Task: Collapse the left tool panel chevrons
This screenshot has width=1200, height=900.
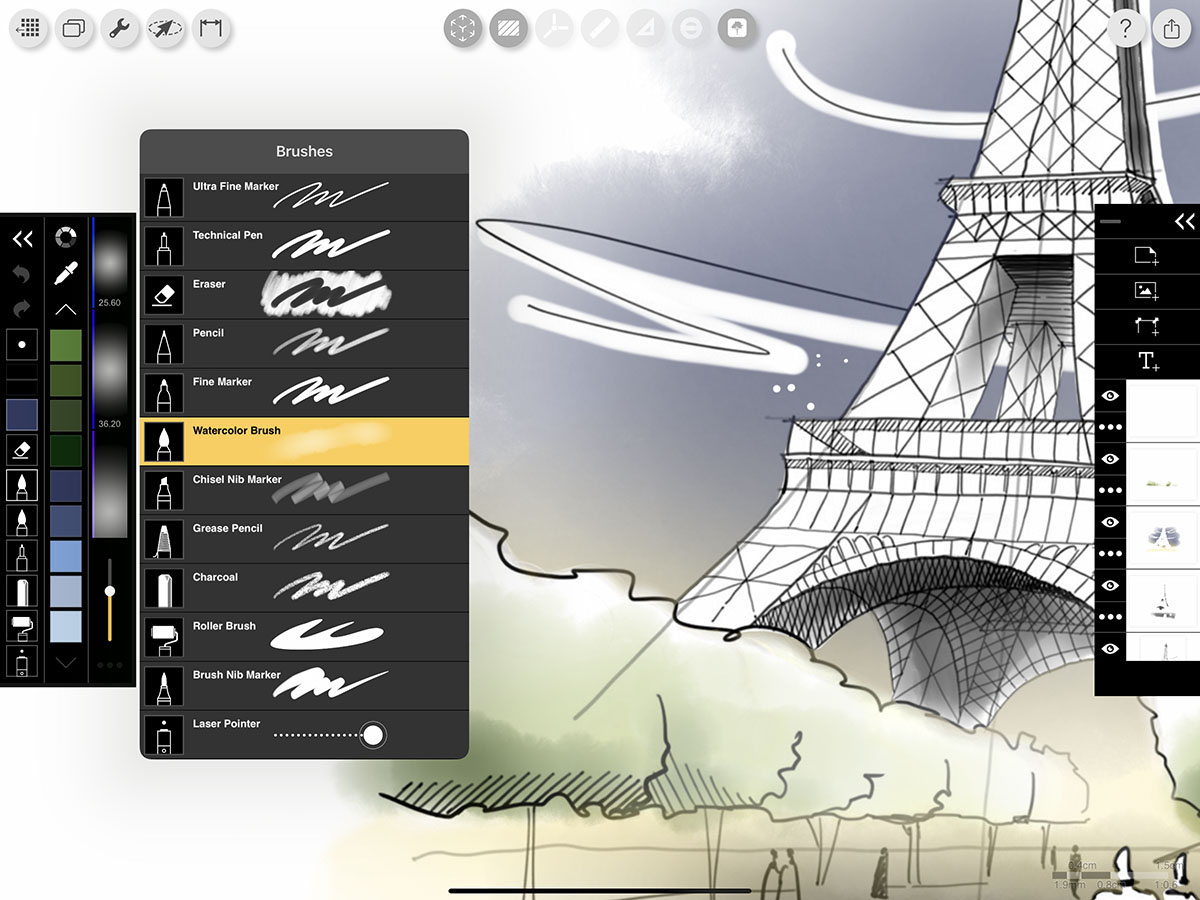Action: pyautogui.click(x=22, y=239)
